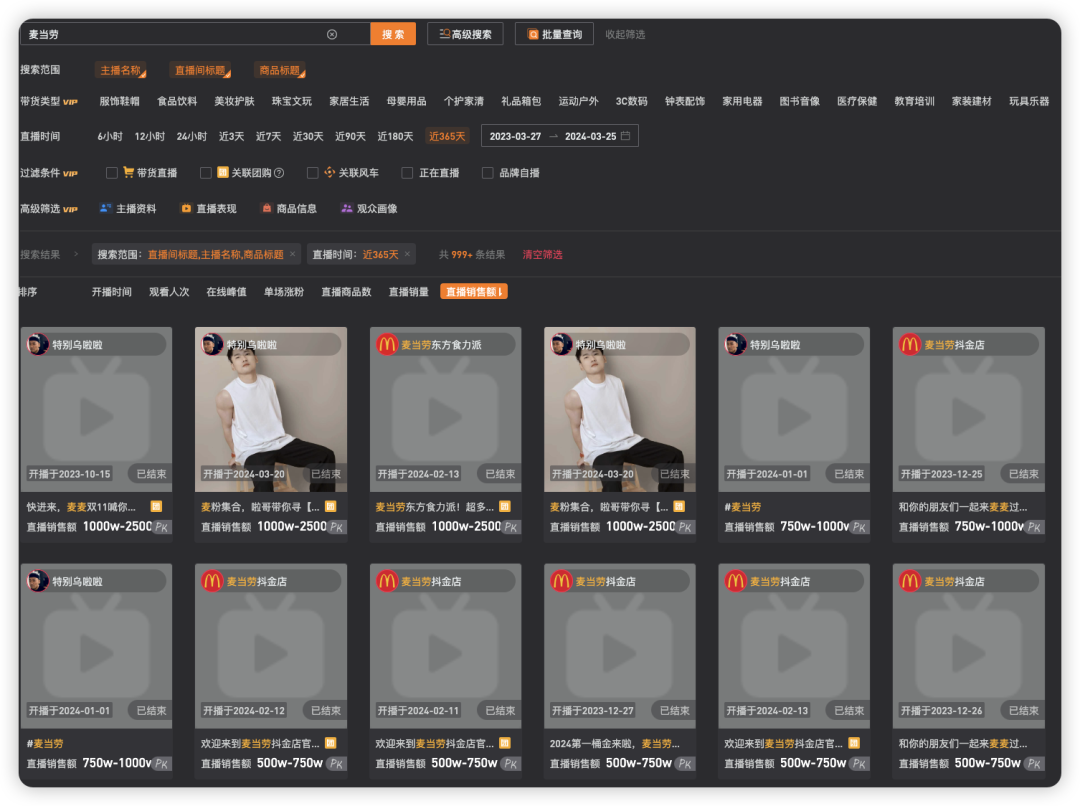Collapse filters via 收起筛选
Screen dimensions: 1080x806
coord(625,34)
